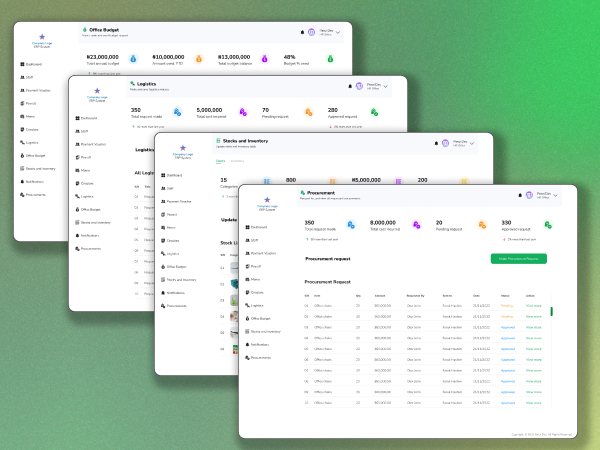Click the Approved status in Procurement row 05
The height and width of the screenshot is (450, 600).
pyautogui.click(x=508, y=349)
